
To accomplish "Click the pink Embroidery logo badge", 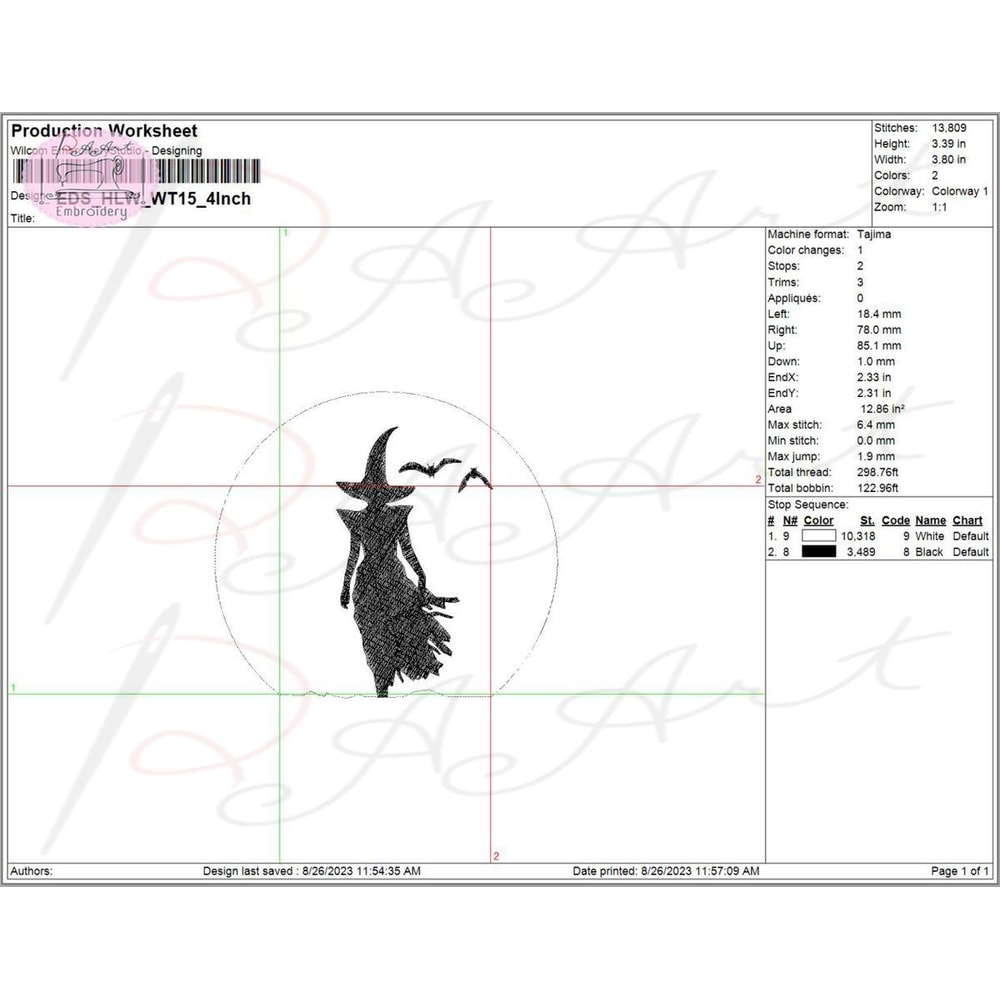I will pos(92,190).
